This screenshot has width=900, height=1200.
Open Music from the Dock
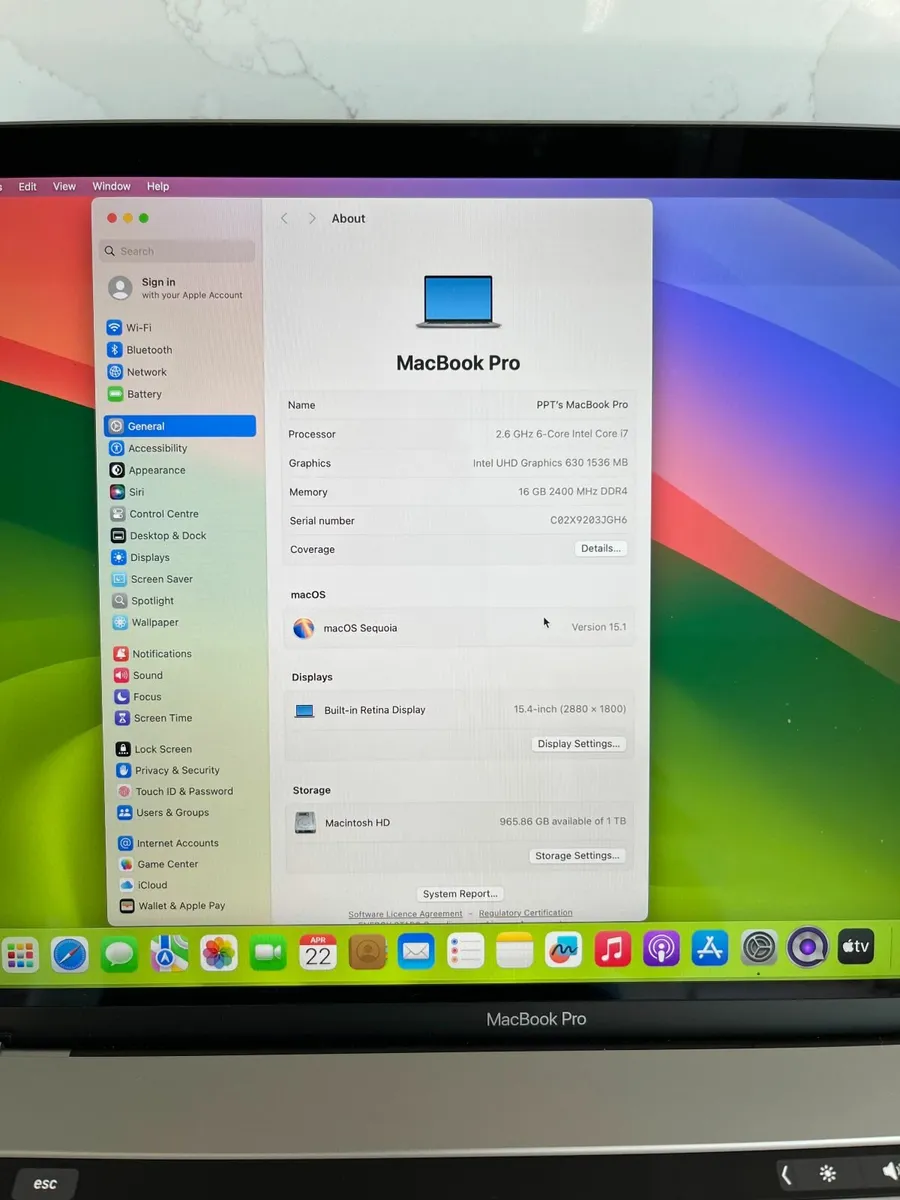612,949
